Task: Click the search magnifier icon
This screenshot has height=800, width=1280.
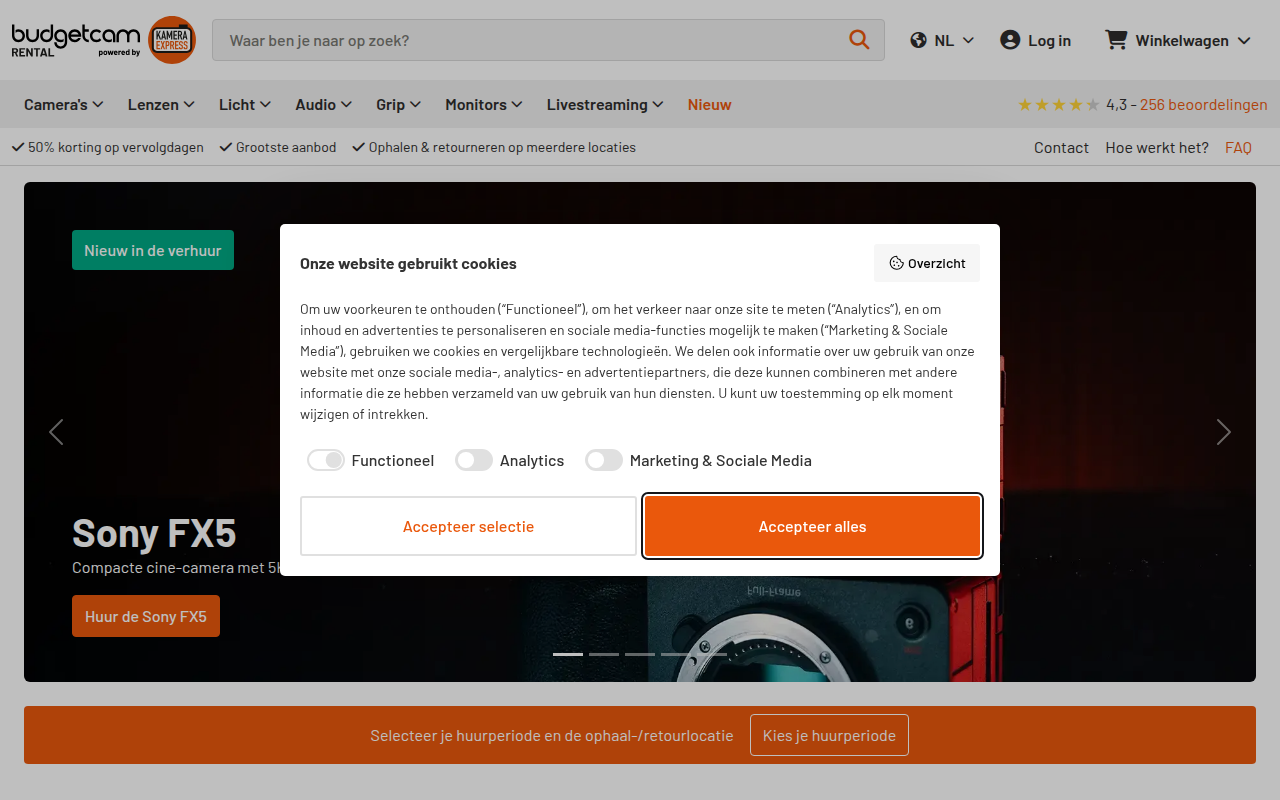Action: [x=859, y=40]
